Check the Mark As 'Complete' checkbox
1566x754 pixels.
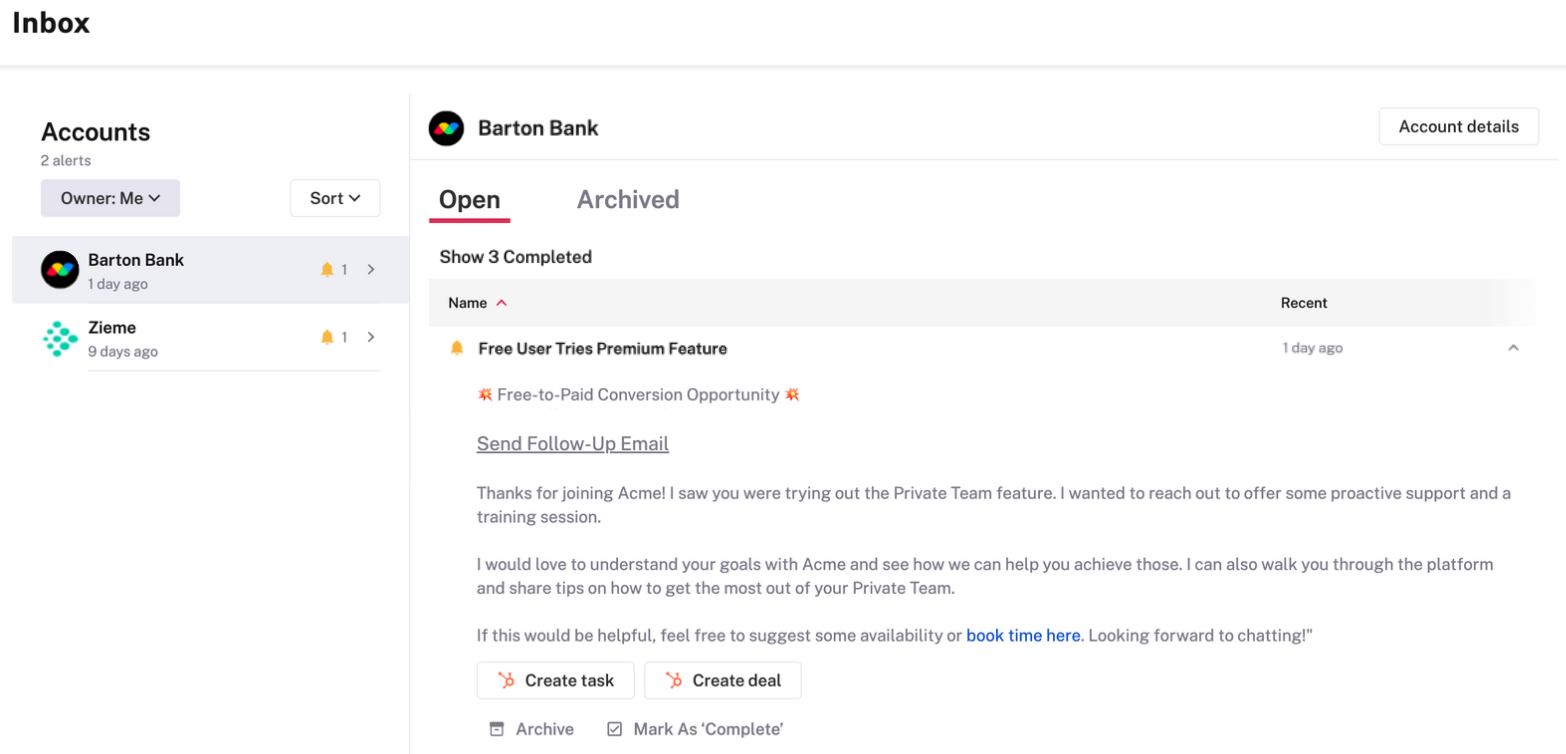pyautogui.click(x=615, y=729)
